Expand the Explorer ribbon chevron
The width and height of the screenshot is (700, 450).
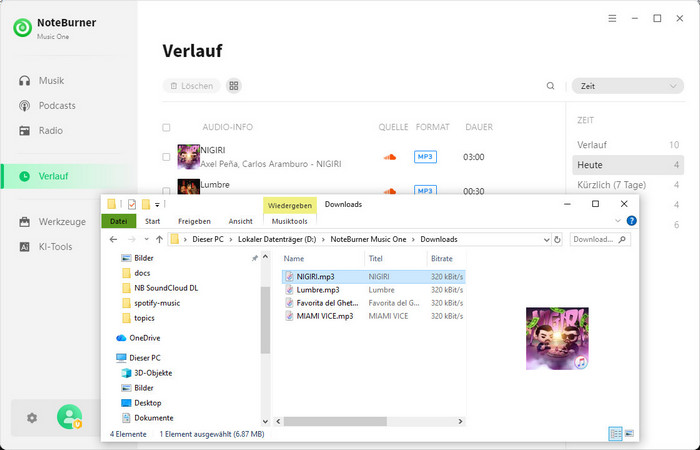click(618, 221)
